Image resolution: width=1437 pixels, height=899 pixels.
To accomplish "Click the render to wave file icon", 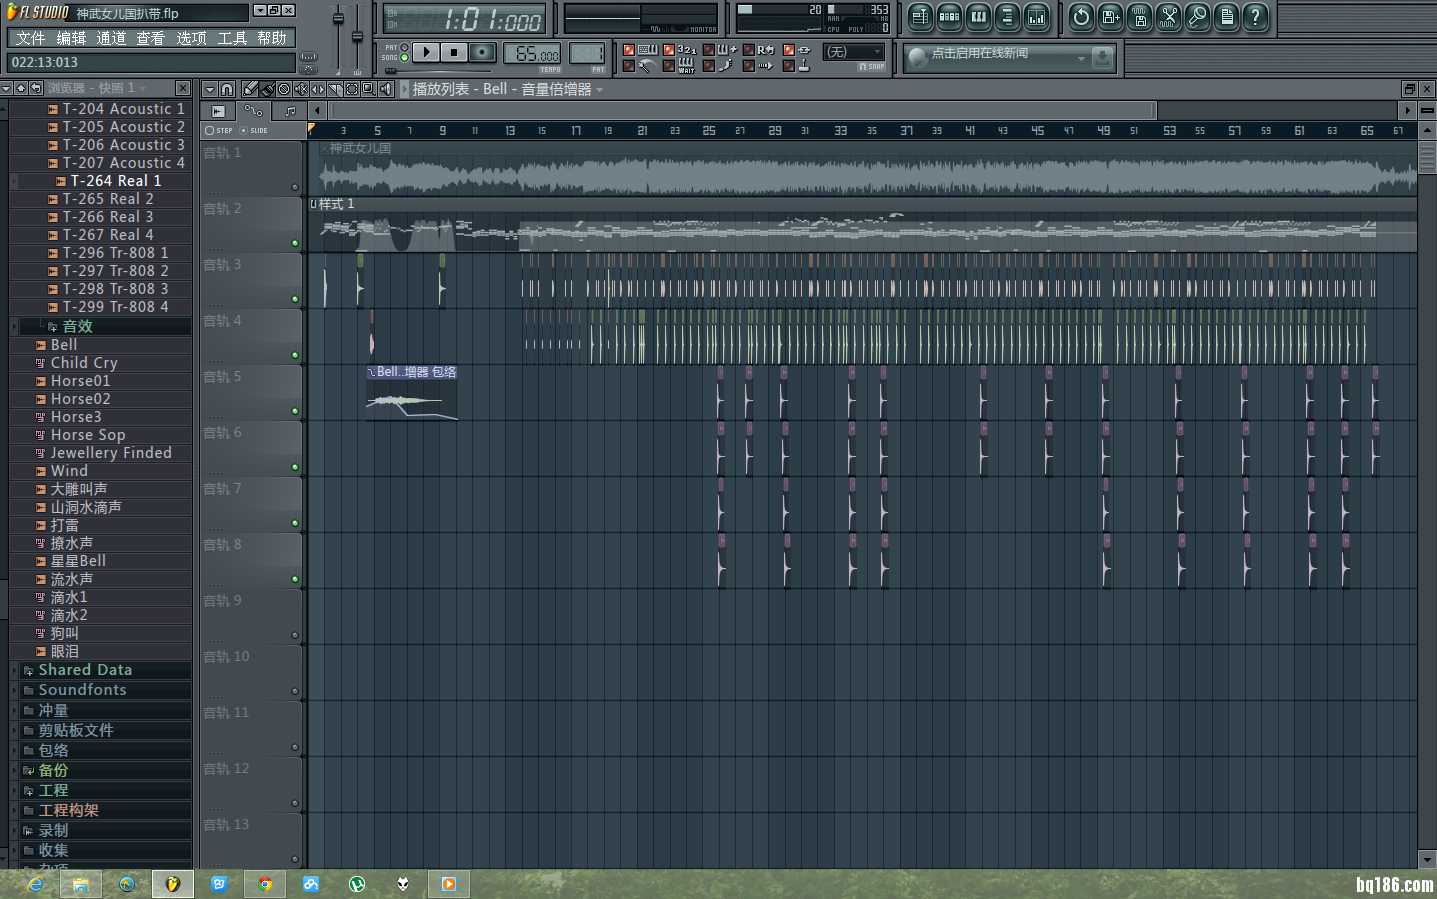I will pyautogui.click(x=1139, y=17).
